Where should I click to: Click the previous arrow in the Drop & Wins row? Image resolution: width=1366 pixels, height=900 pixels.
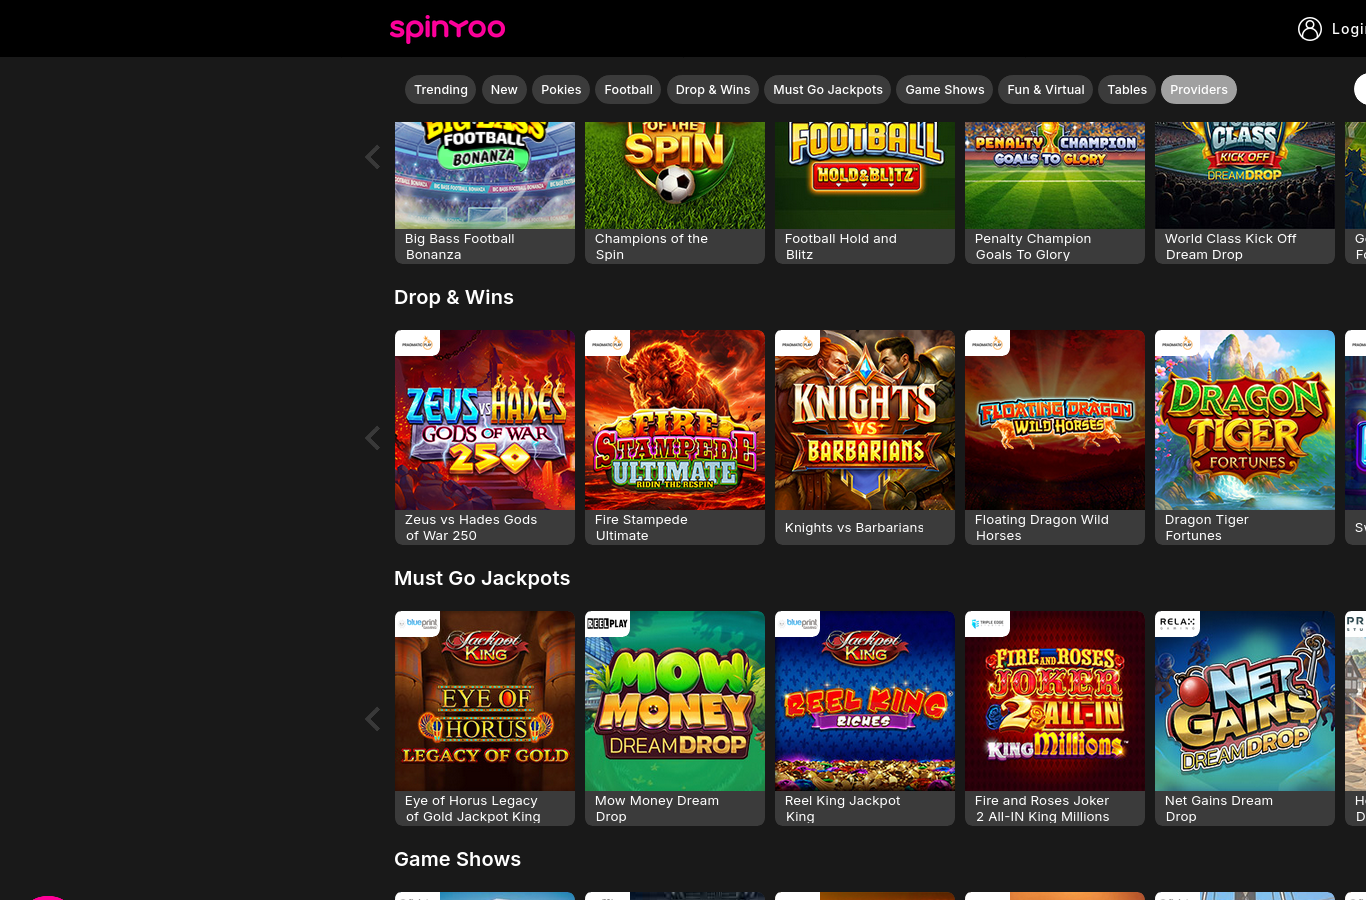click(373, 438)
